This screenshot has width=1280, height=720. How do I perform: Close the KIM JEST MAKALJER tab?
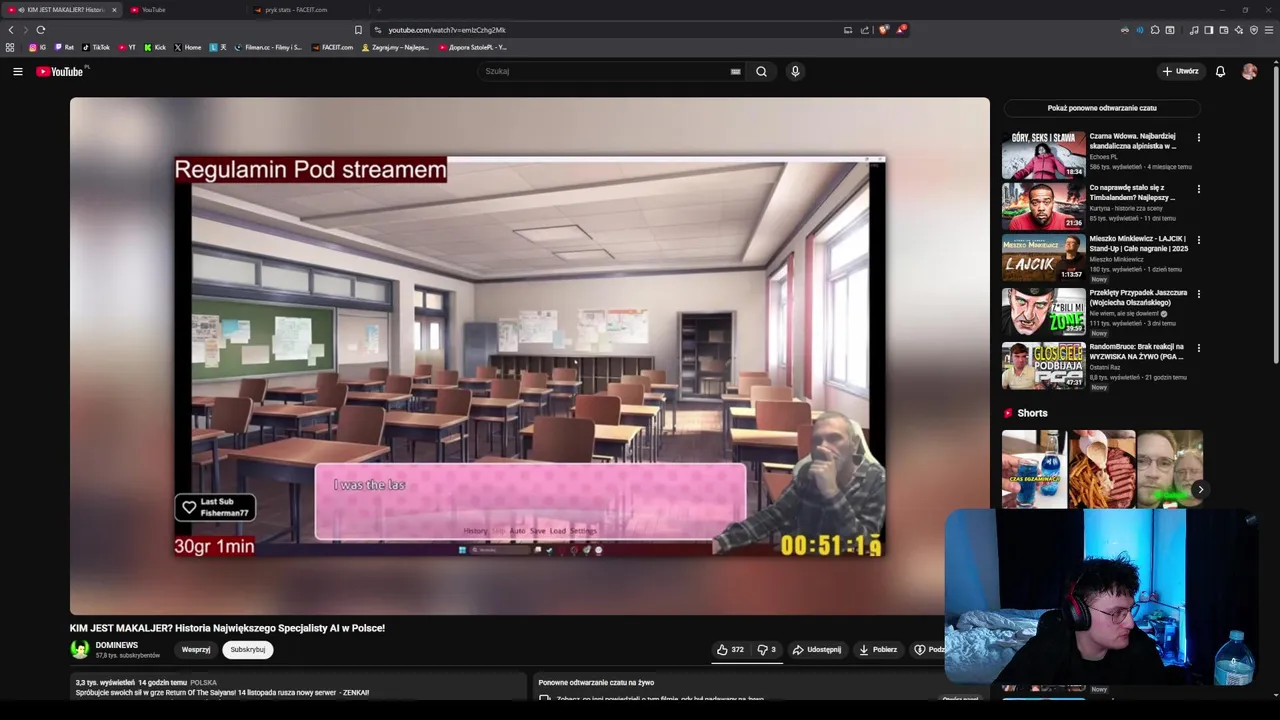click(114, 10)
